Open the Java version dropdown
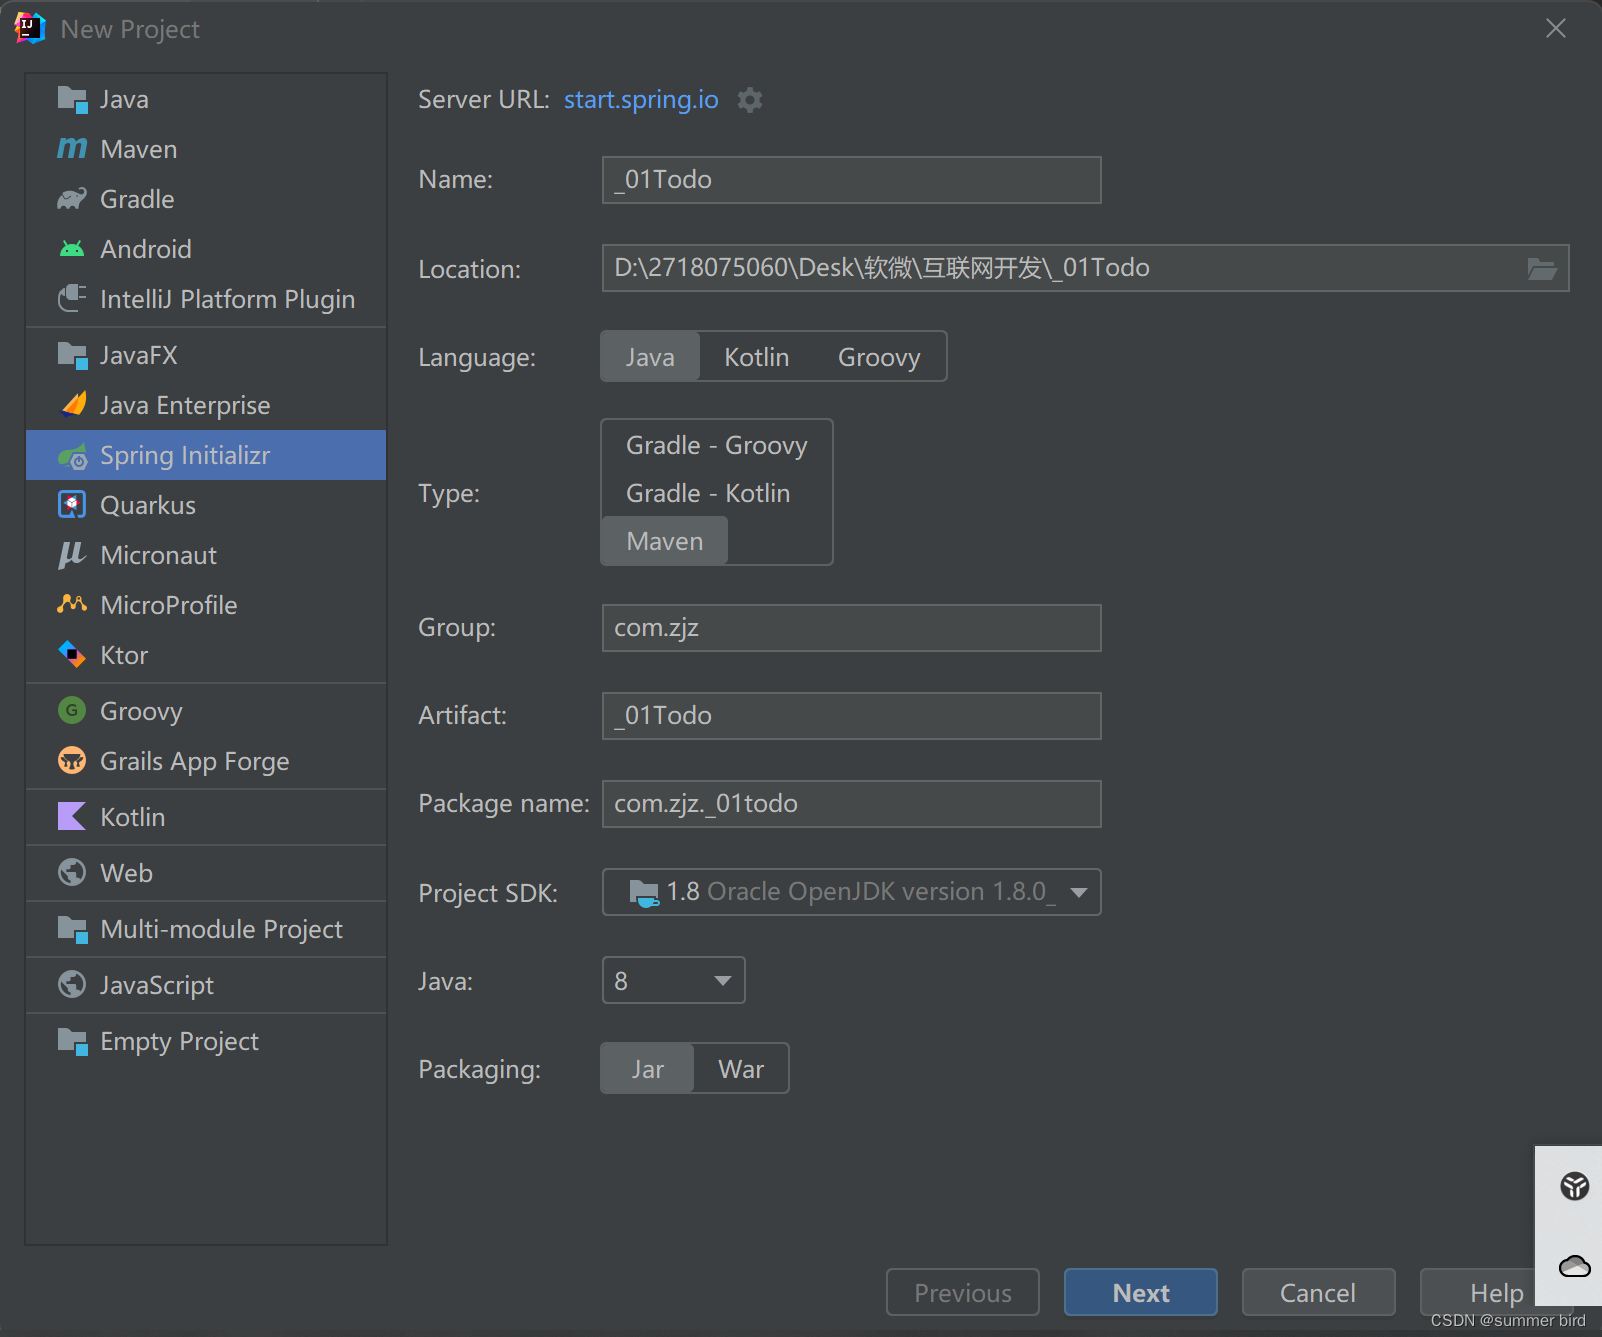The image size is (1602, 1337). [x=674, y=980]
